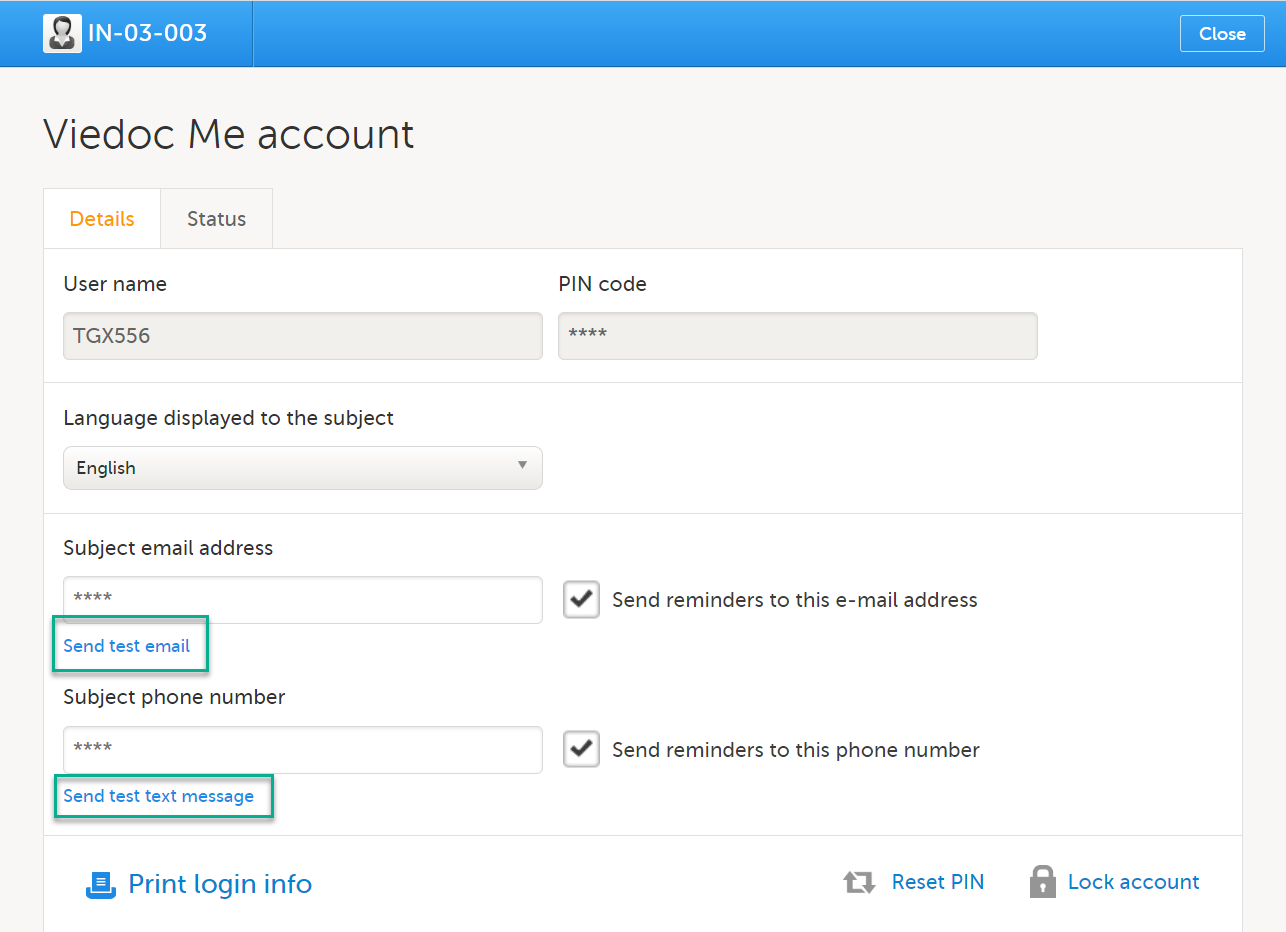Click the Reset PIN arrows icon
The image size is (1286, 932).
point(859,882)
